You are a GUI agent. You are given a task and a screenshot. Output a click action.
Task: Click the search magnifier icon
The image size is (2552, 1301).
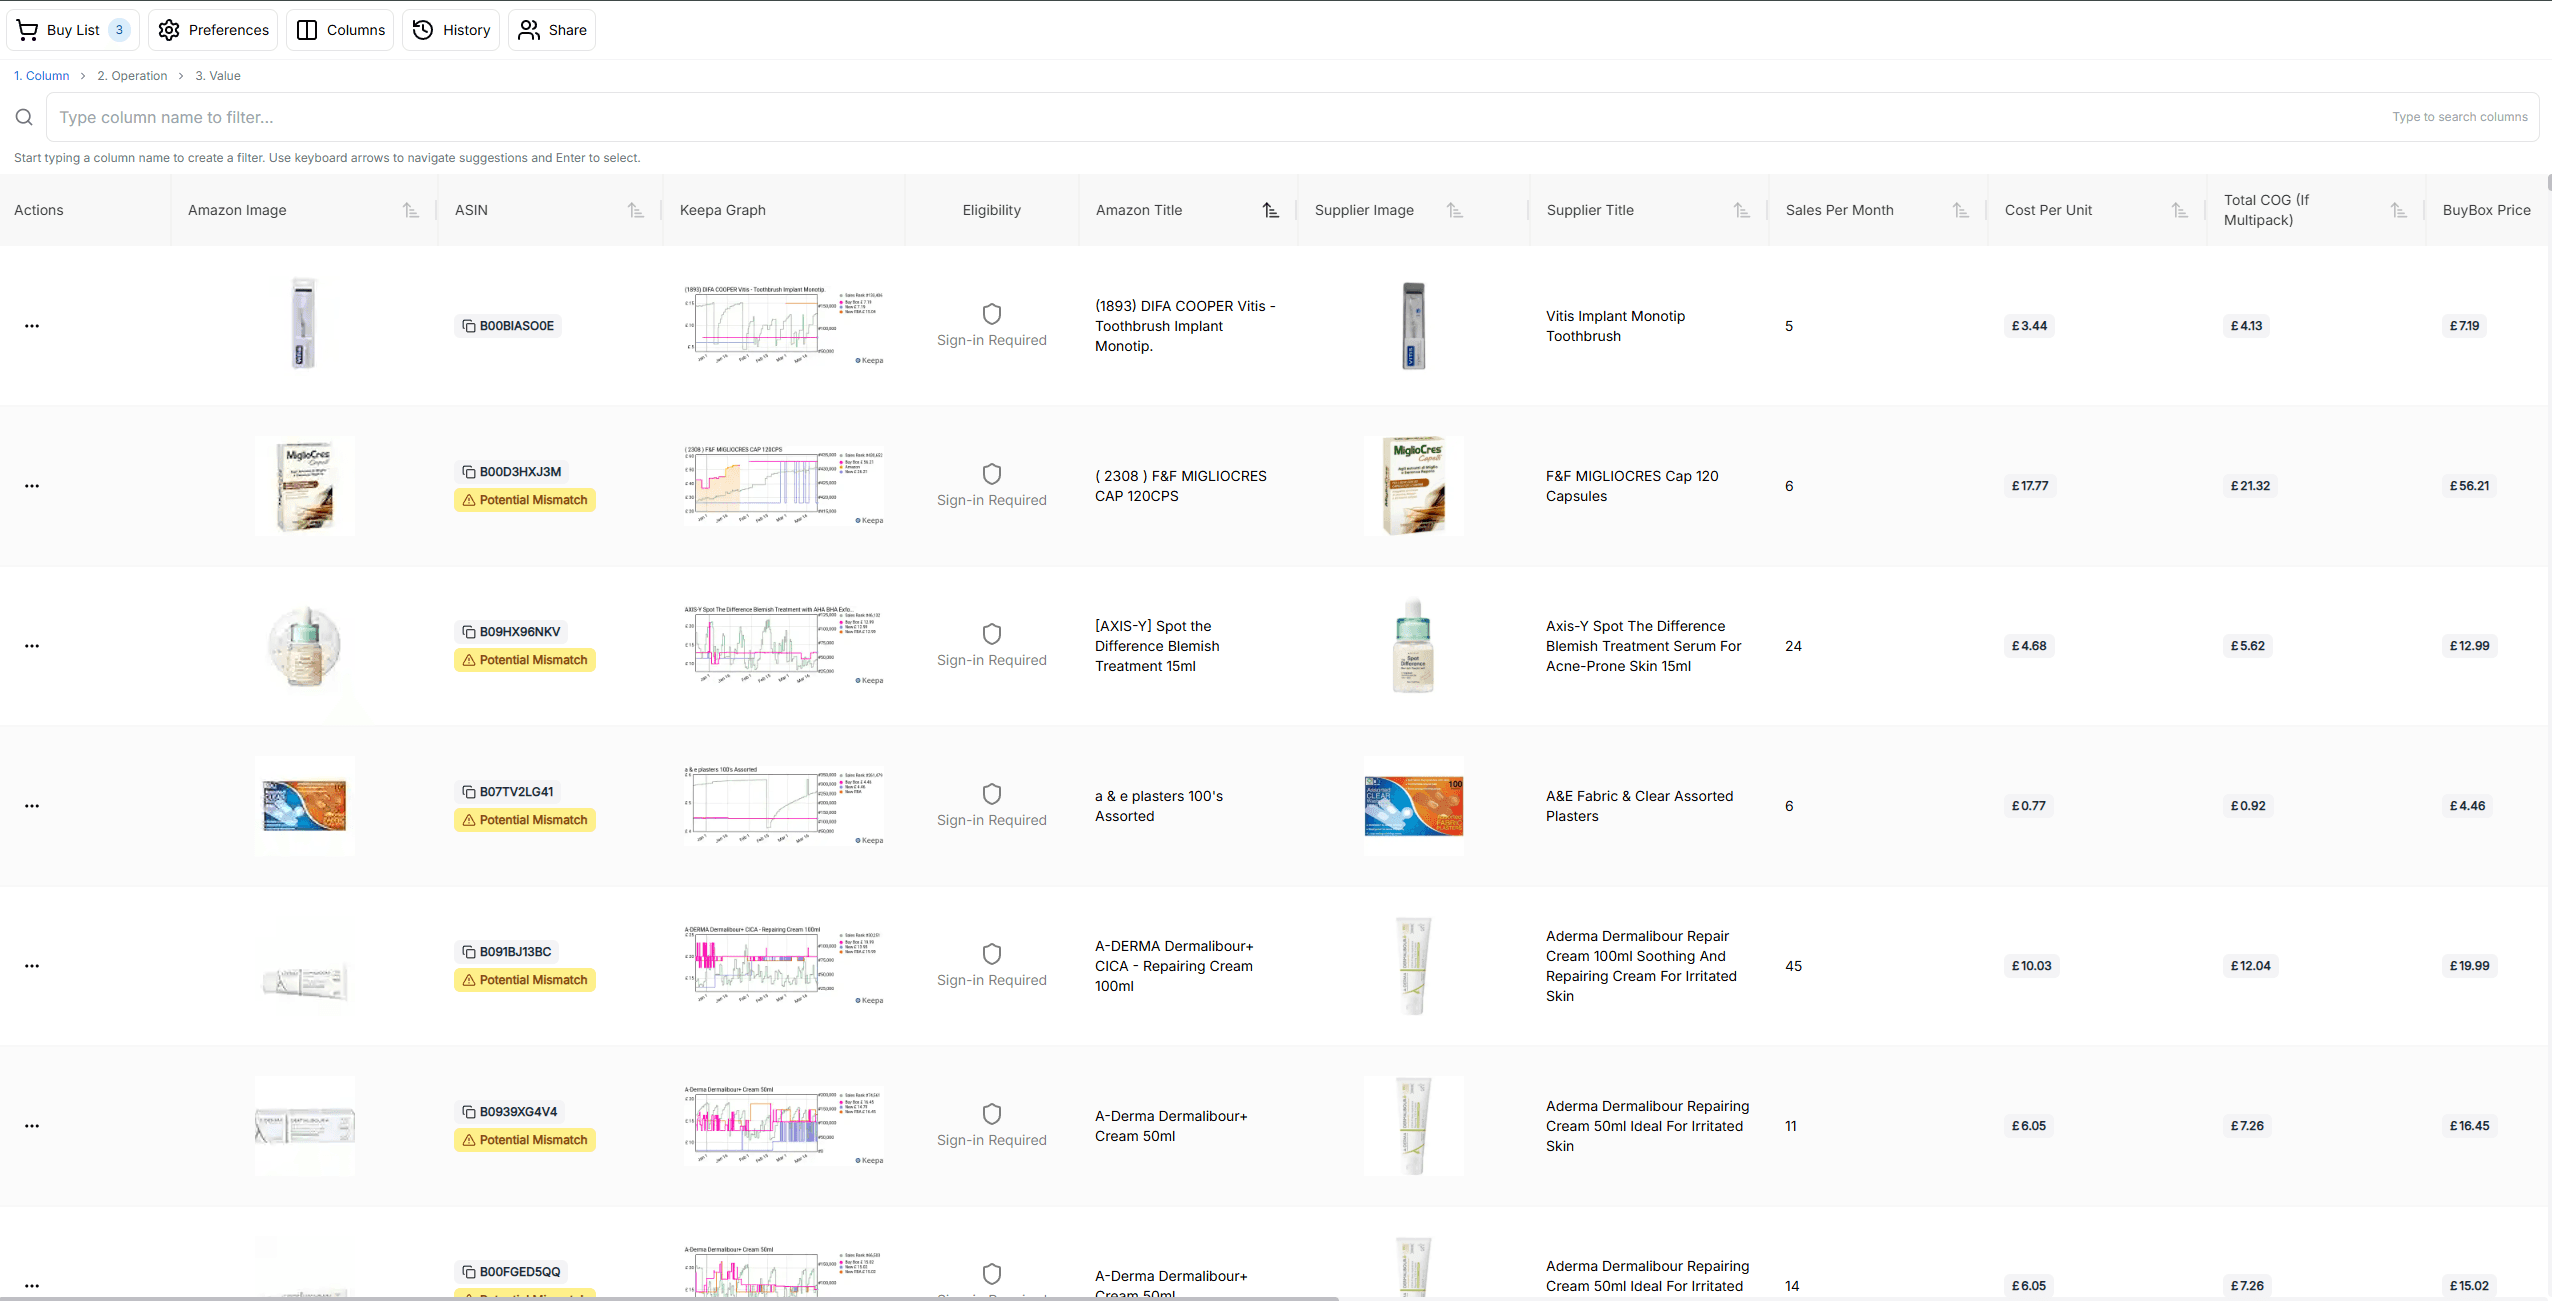pyautogui.click(x=24, y=118)
